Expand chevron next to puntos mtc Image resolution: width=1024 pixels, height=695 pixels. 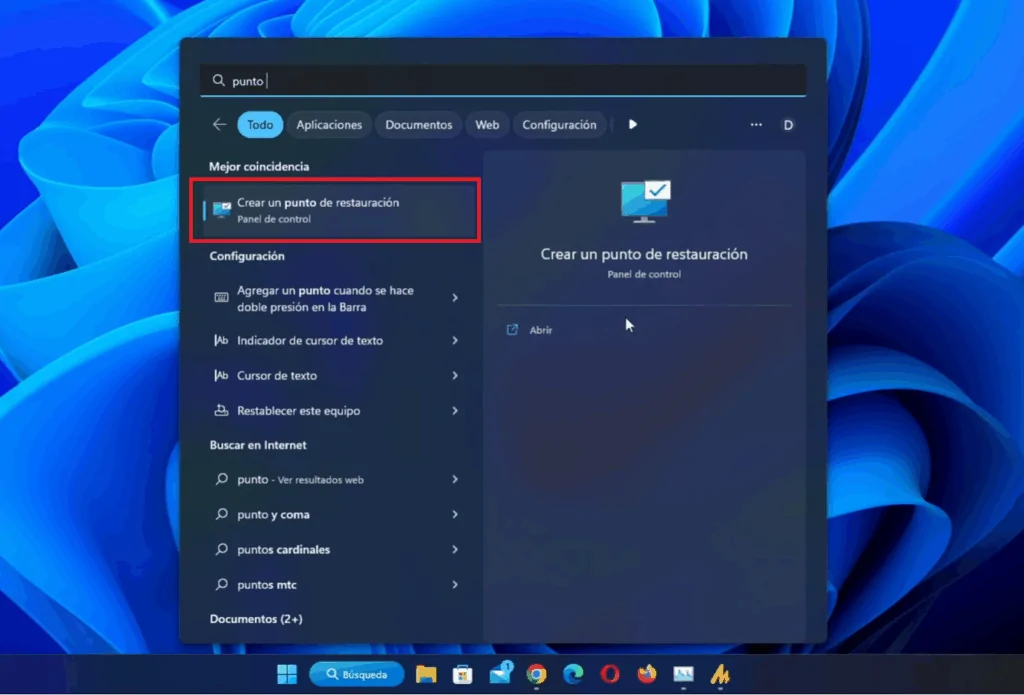click(455, 585)
